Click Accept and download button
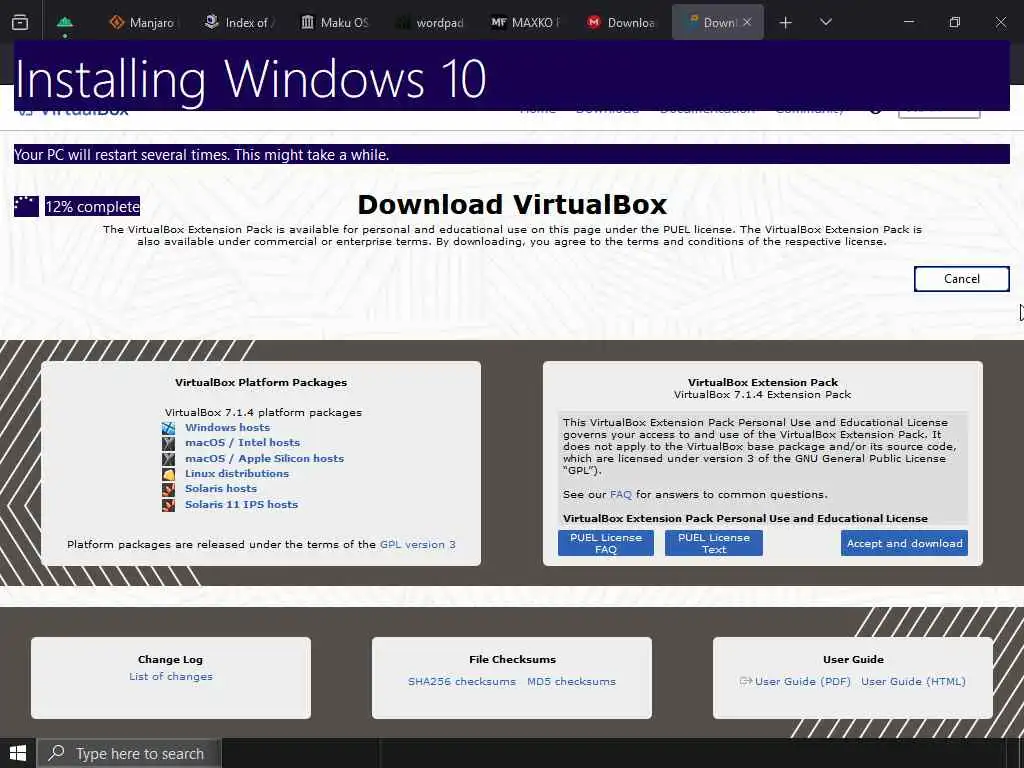1024x768 pixels. [x=904, y=543]
